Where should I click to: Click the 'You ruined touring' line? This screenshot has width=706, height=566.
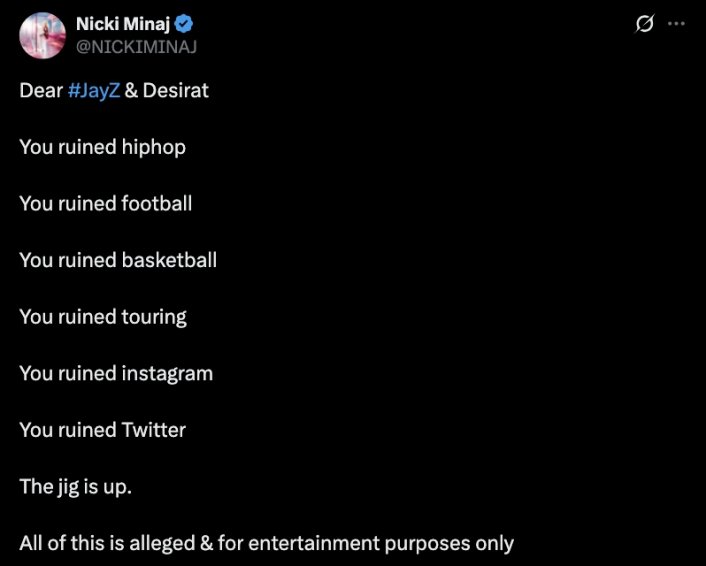point(103,317)
